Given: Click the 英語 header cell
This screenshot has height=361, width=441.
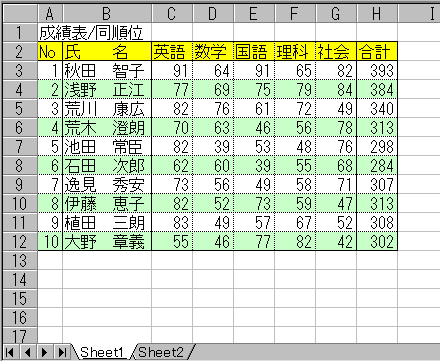Looking at the screenshot, I should (x=172, y=51).
